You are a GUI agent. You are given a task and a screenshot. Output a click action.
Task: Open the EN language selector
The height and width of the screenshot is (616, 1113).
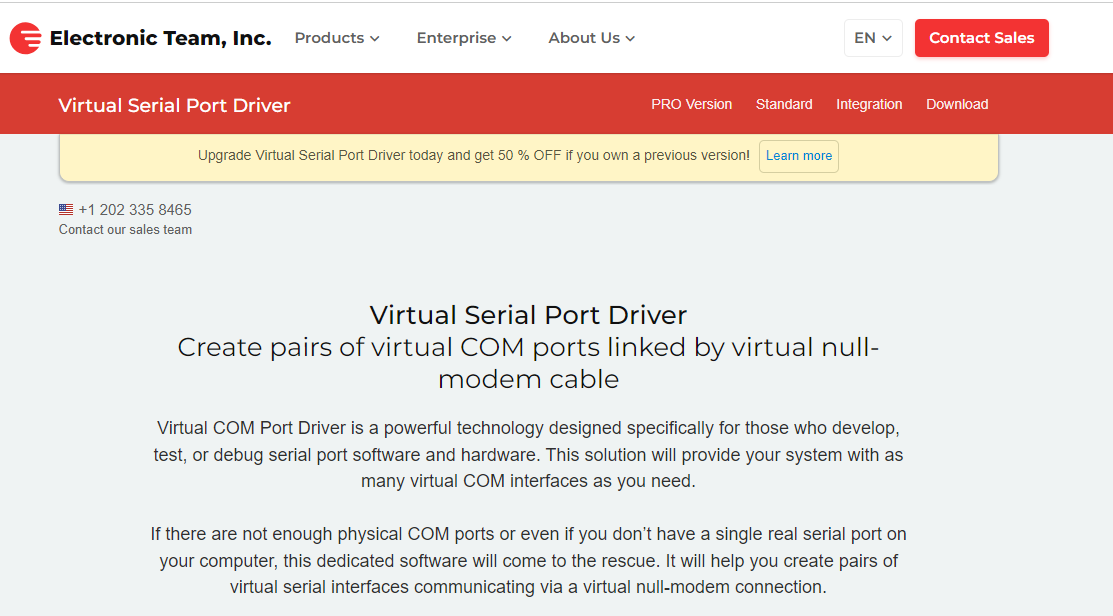click(x=873, y=38)
